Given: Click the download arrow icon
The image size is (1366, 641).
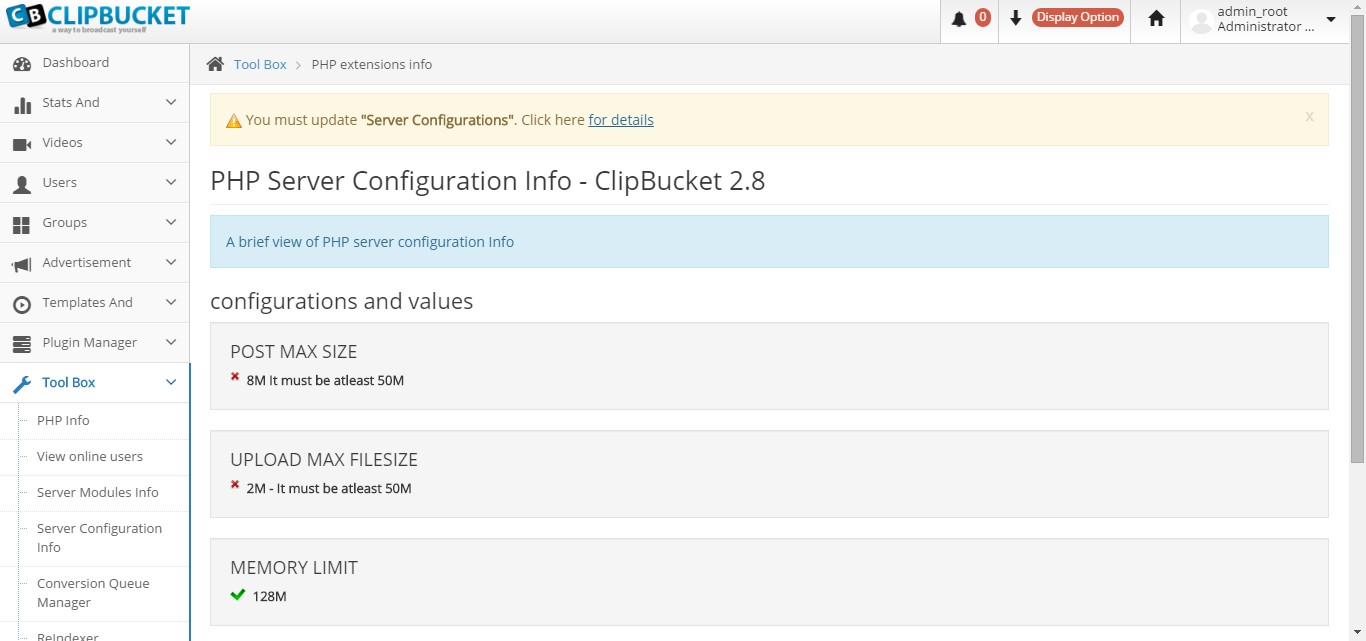Looking at the screenshot, I should pos(1015,18).
